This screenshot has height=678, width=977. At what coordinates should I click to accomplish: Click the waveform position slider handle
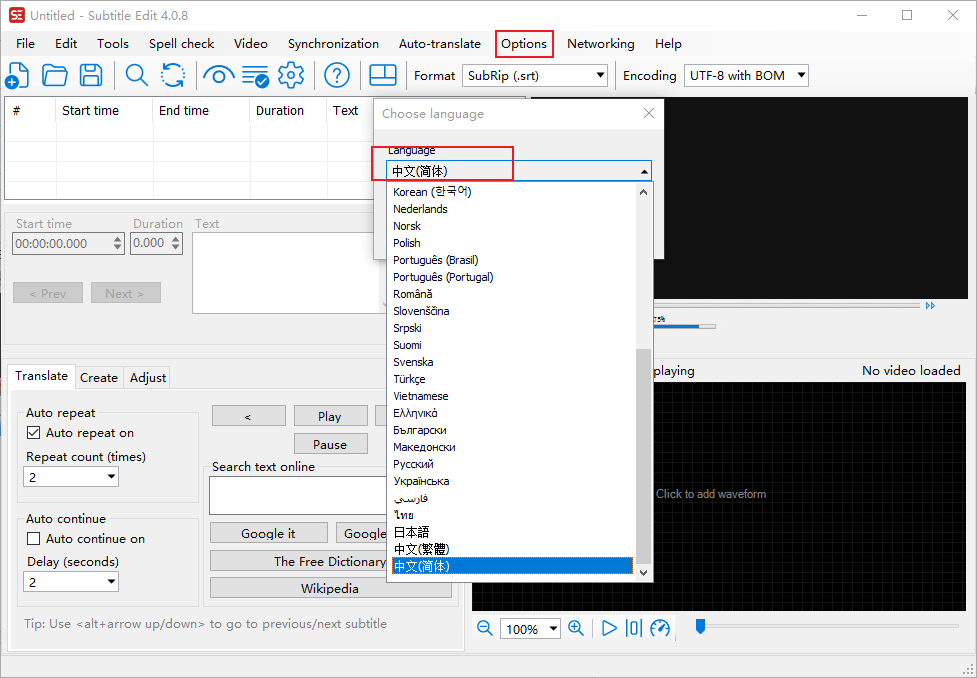(700, 626)
